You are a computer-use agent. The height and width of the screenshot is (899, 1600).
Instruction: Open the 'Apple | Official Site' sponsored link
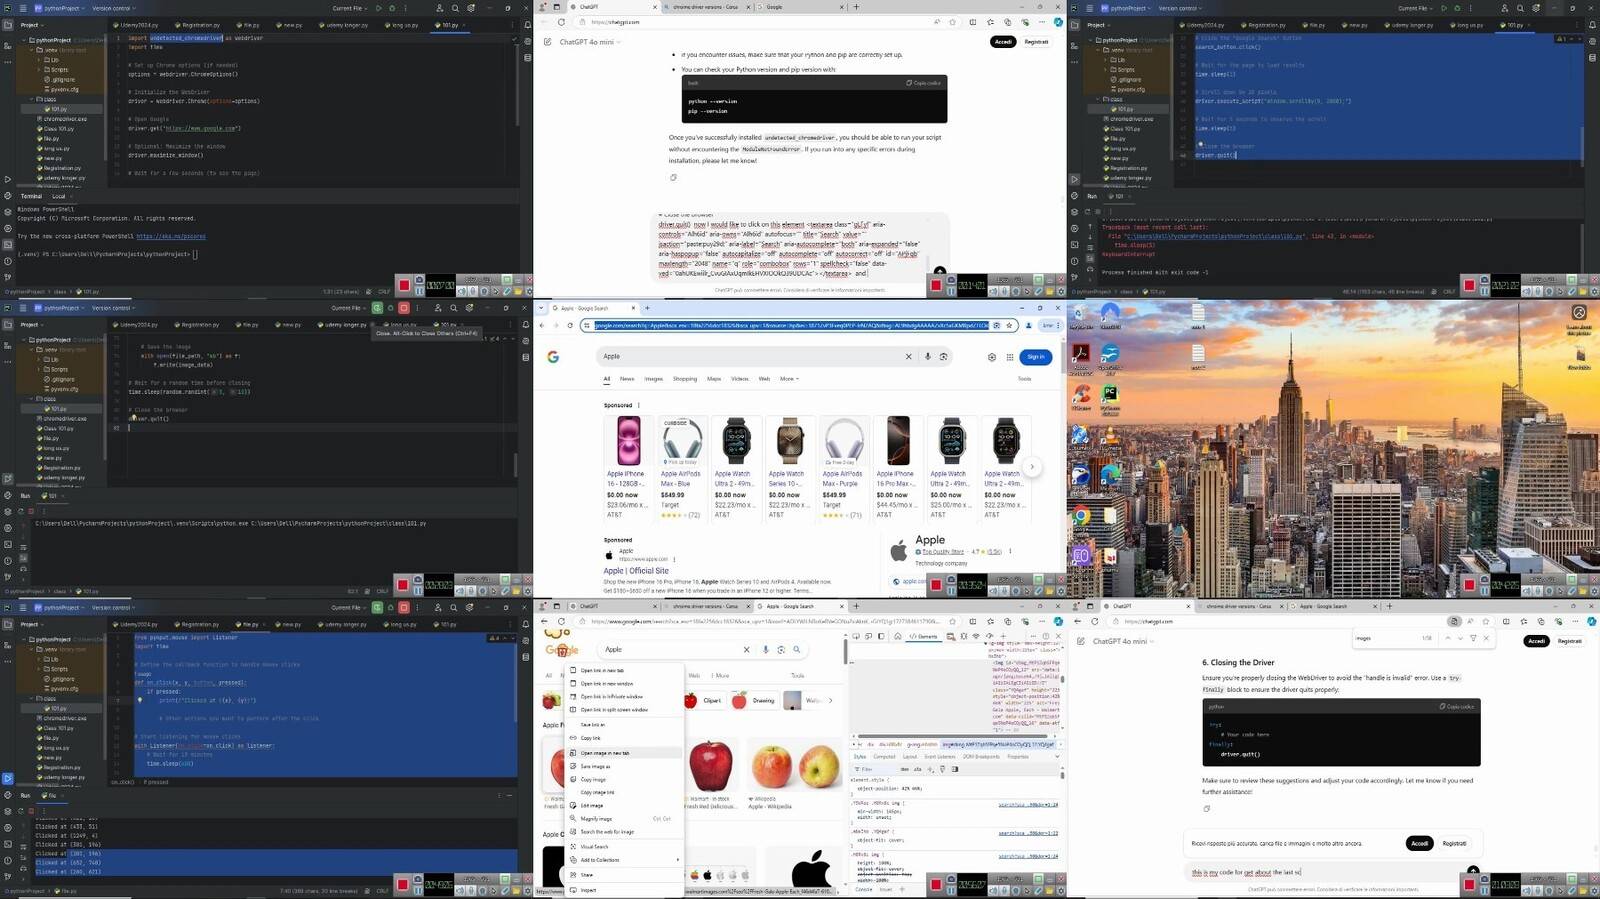[x=636, y=571]
